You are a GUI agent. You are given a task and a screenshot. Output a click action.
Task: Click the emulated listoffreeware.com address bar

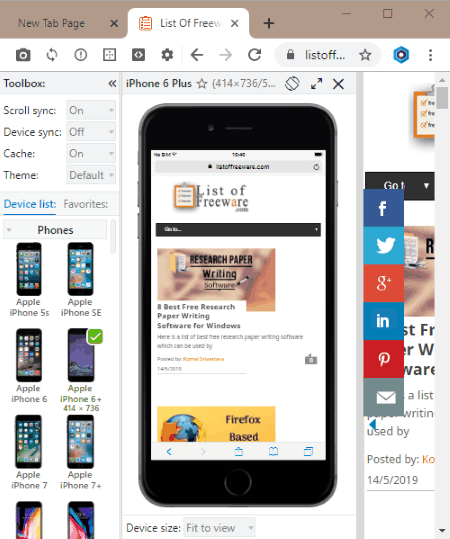tap(238, 167)
